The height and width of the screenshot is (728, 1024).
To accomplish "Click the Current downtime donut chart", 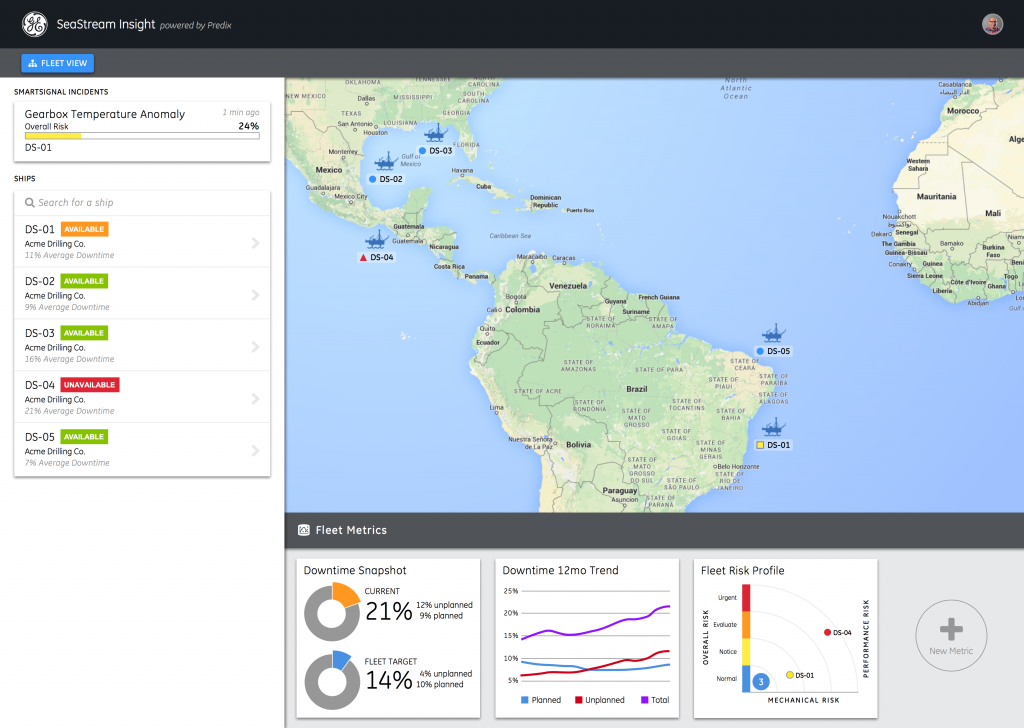I will pyautogui.click(x=332, y=612).
